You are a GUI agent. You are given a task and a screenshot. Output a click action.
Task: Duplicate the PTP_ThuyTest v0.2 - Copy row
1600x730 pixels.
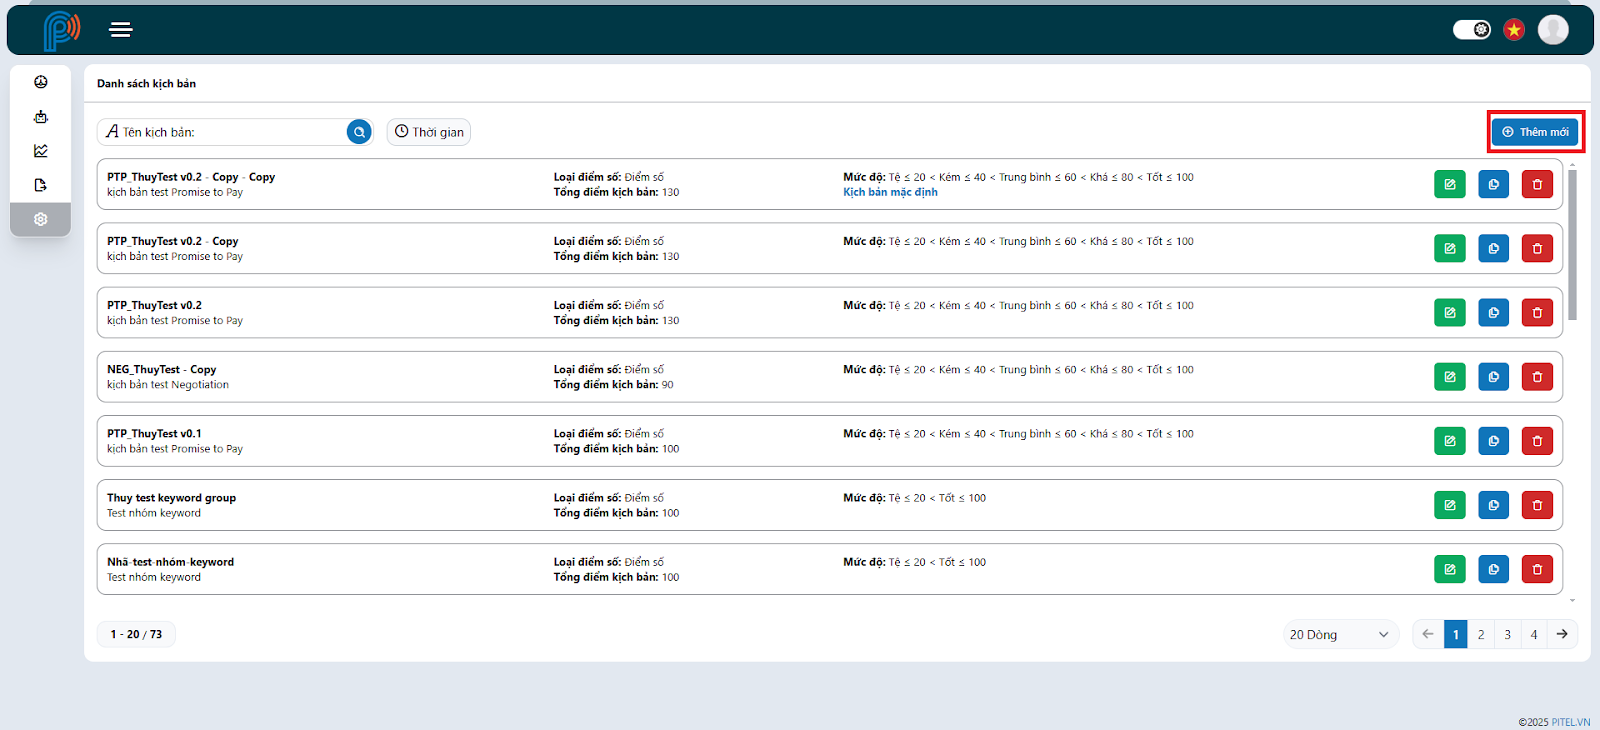point(1494,248)
